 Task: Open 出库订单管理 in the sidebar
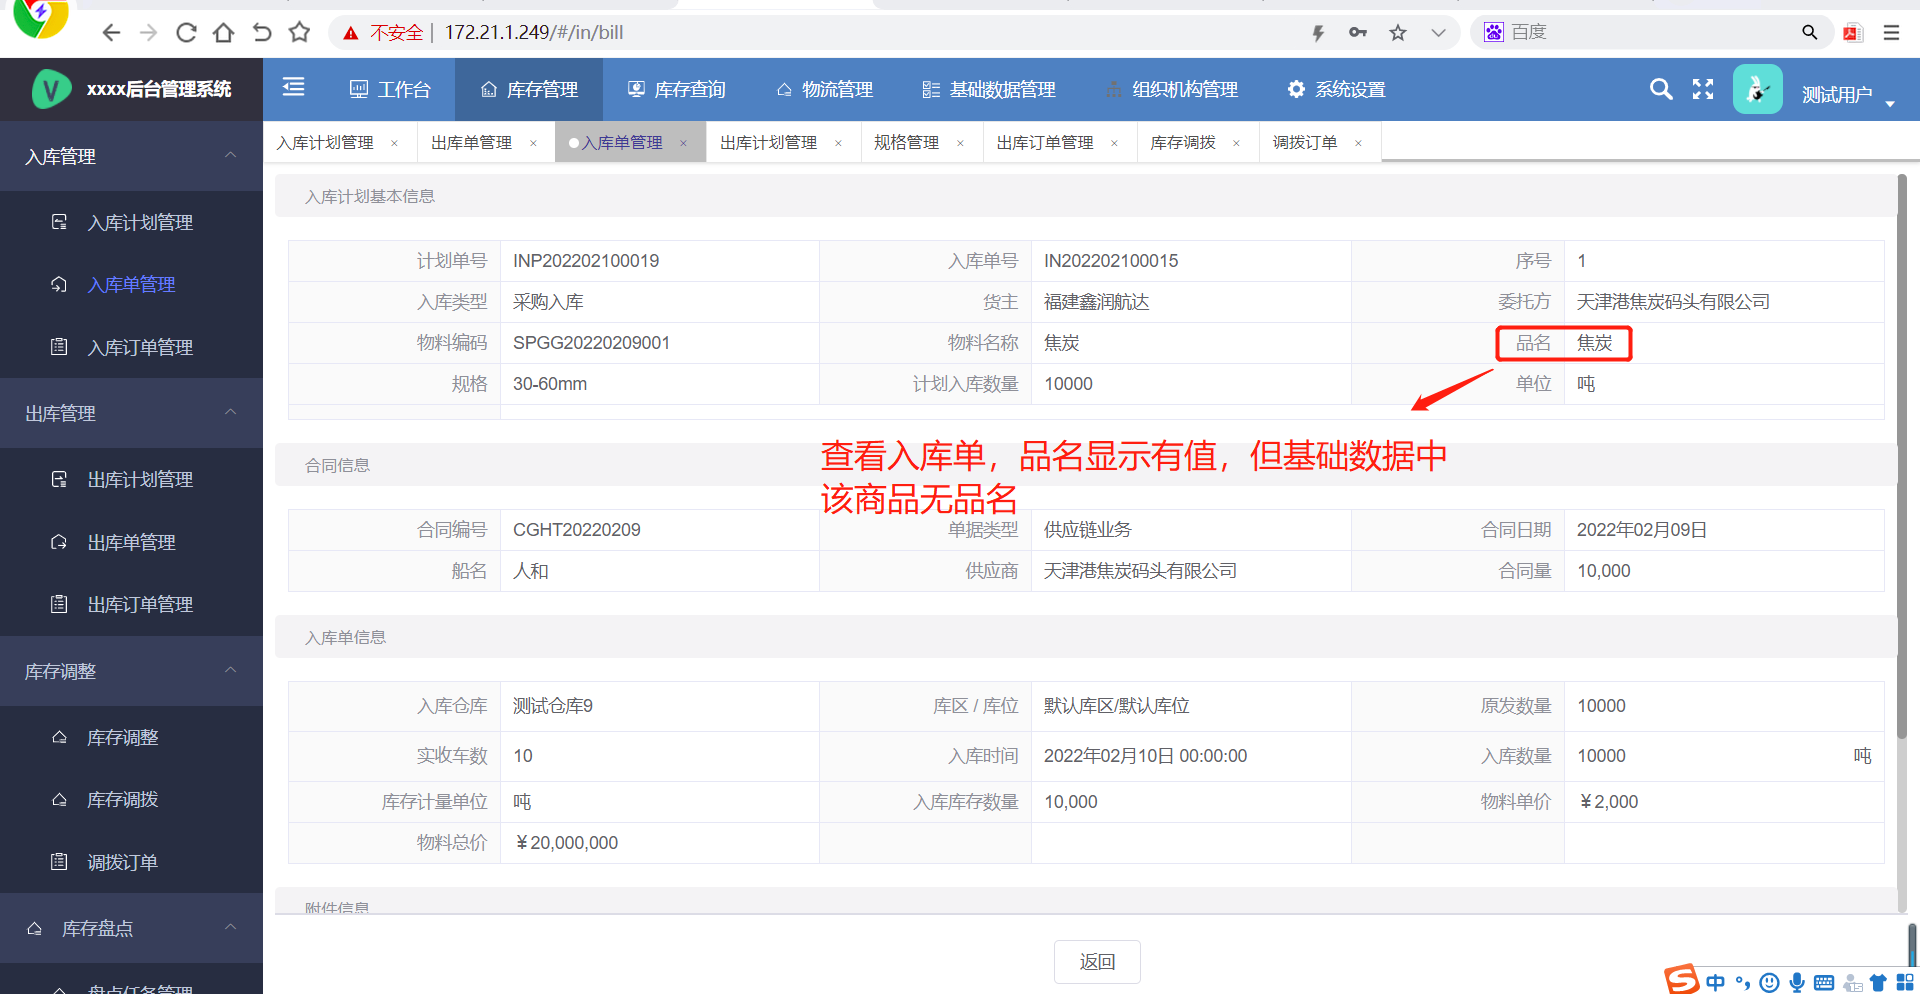point(131,604)
